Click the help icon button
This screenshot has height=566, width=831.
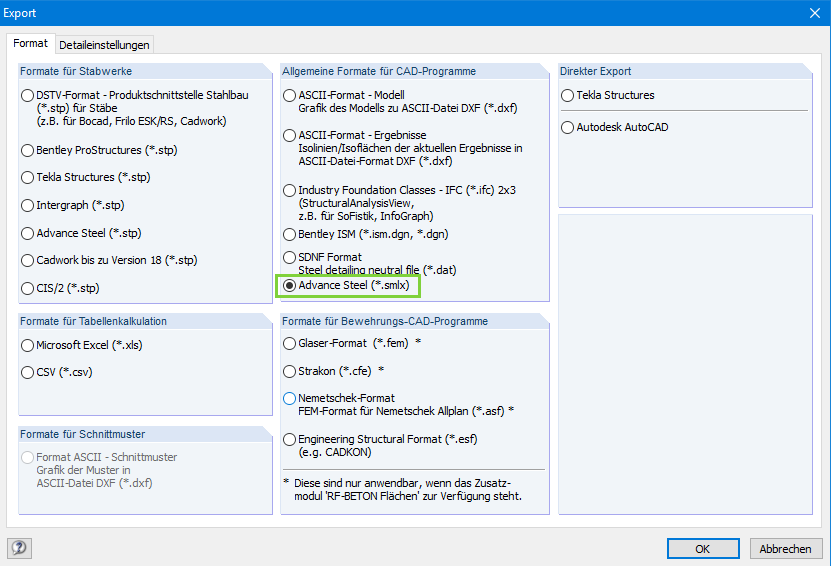pos(19,548)
